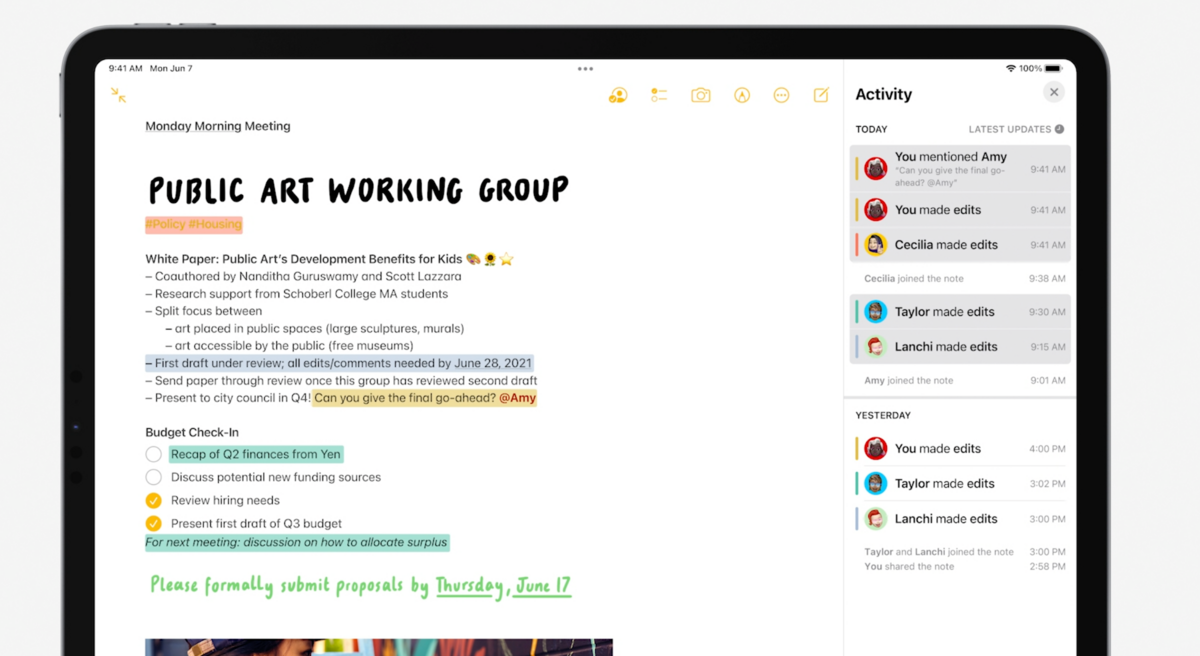
Task: Tap the collapse arrows icon above the note
Action: (x=118, y=95)
